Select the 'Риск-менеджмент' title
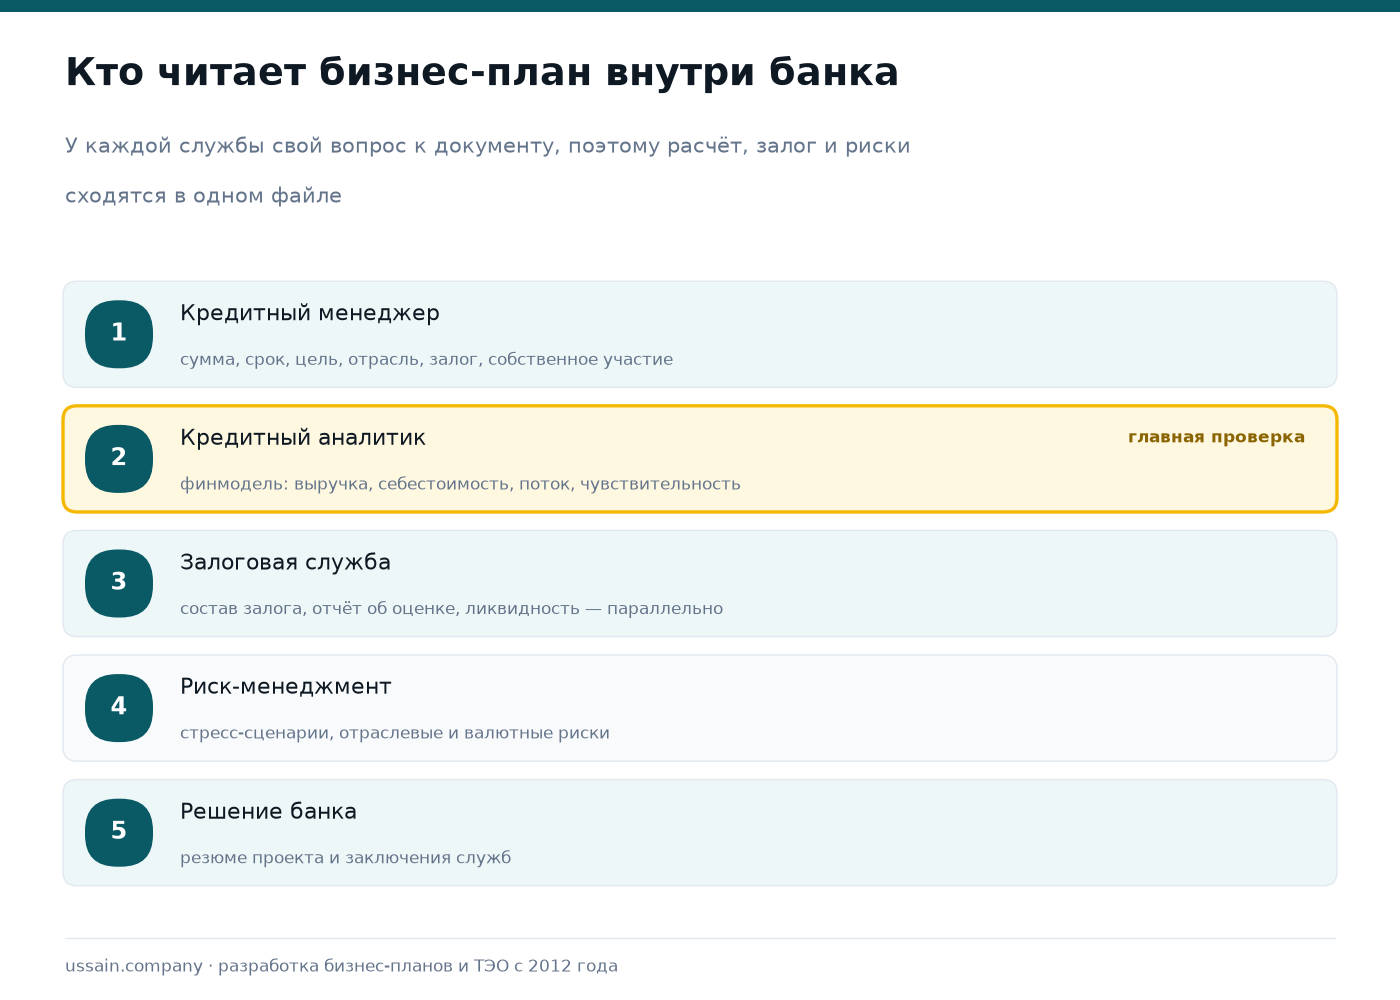The image size is (1400, 1000). (285, 687)
